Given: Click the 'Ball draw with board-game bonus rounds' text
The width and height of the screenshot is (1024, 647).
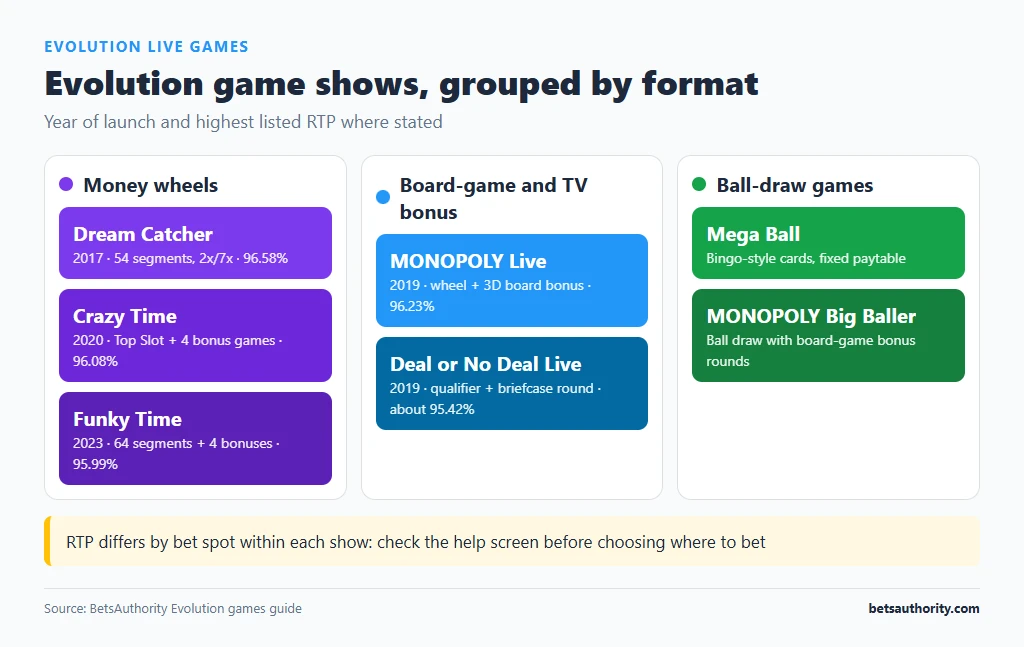Looking at the screenshot, I should point(810,351).
